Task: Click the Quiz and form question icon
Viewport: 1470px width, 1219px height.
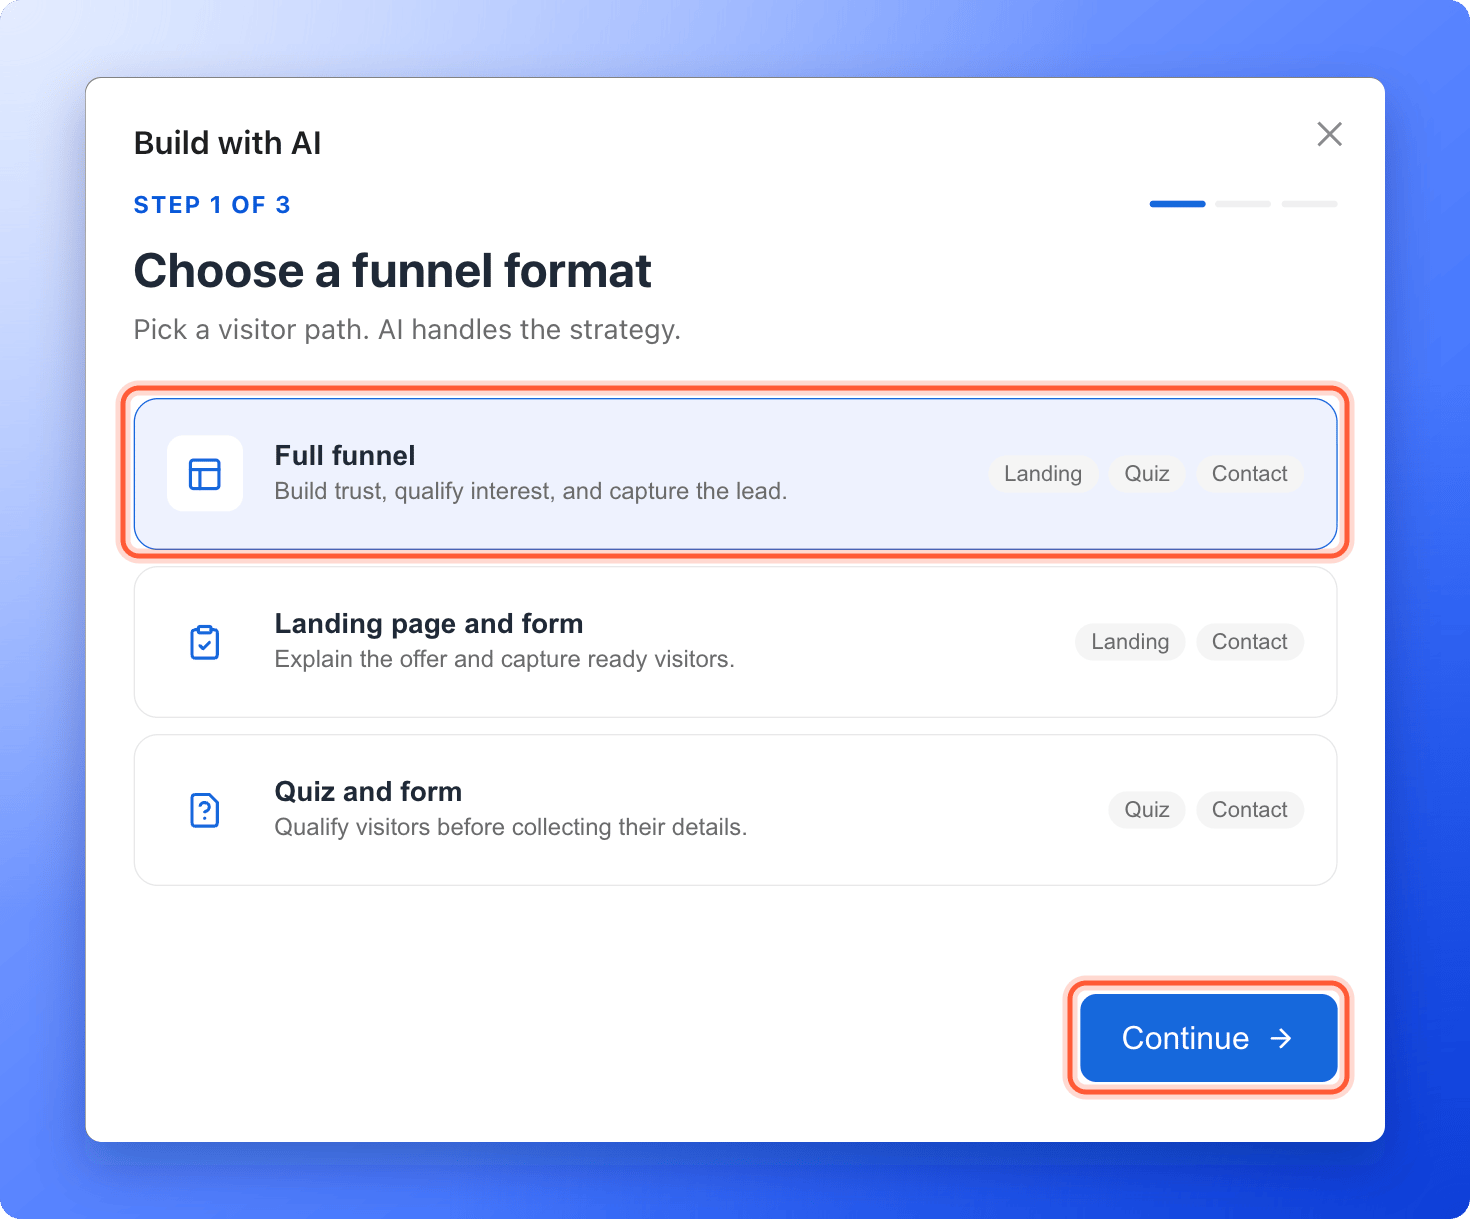Action: [205, 810]
